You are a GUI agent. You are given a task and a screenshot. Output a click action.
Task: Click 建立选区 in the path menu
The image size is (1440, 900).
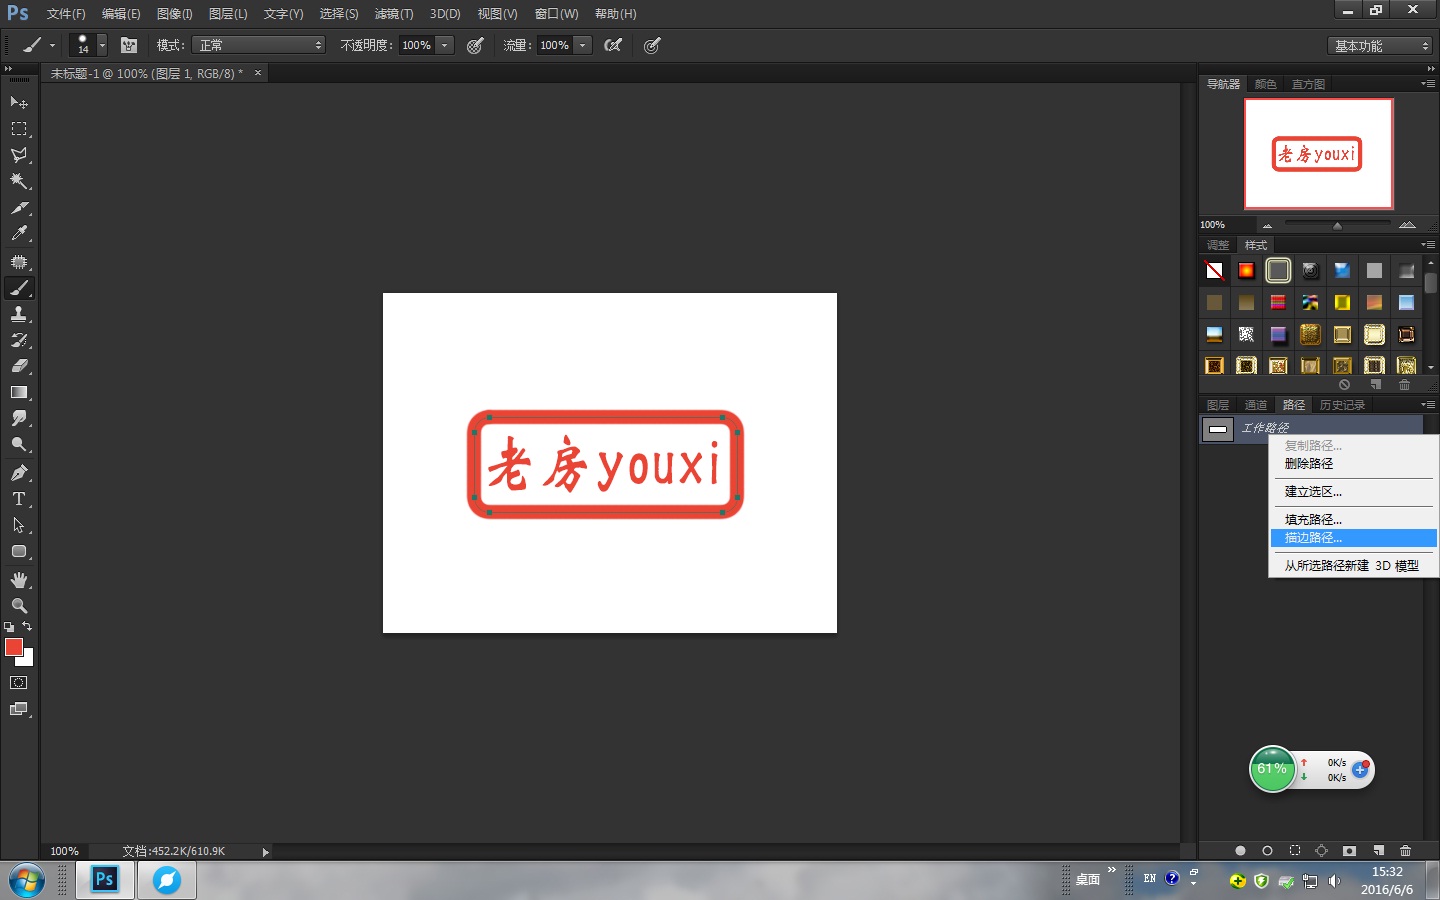(1311, 491)
